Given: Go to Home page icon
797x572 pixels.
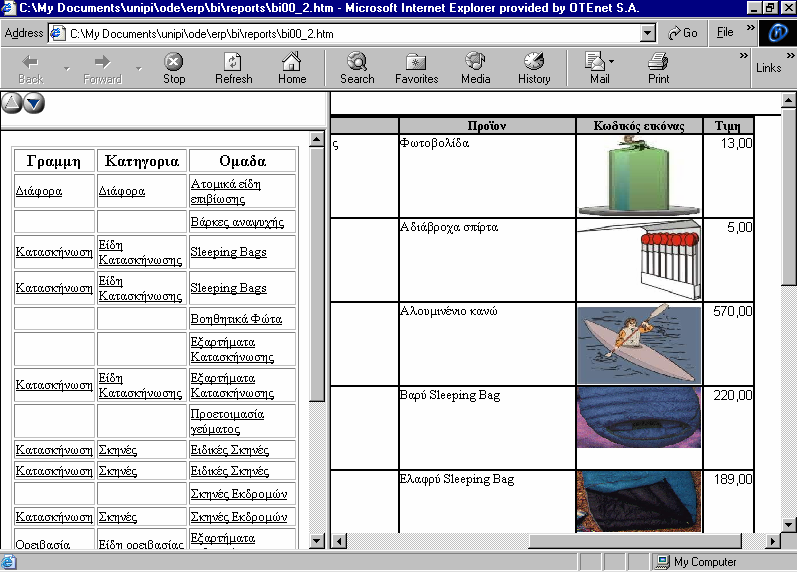Looking at the screenshot, I should pos(292,62).
